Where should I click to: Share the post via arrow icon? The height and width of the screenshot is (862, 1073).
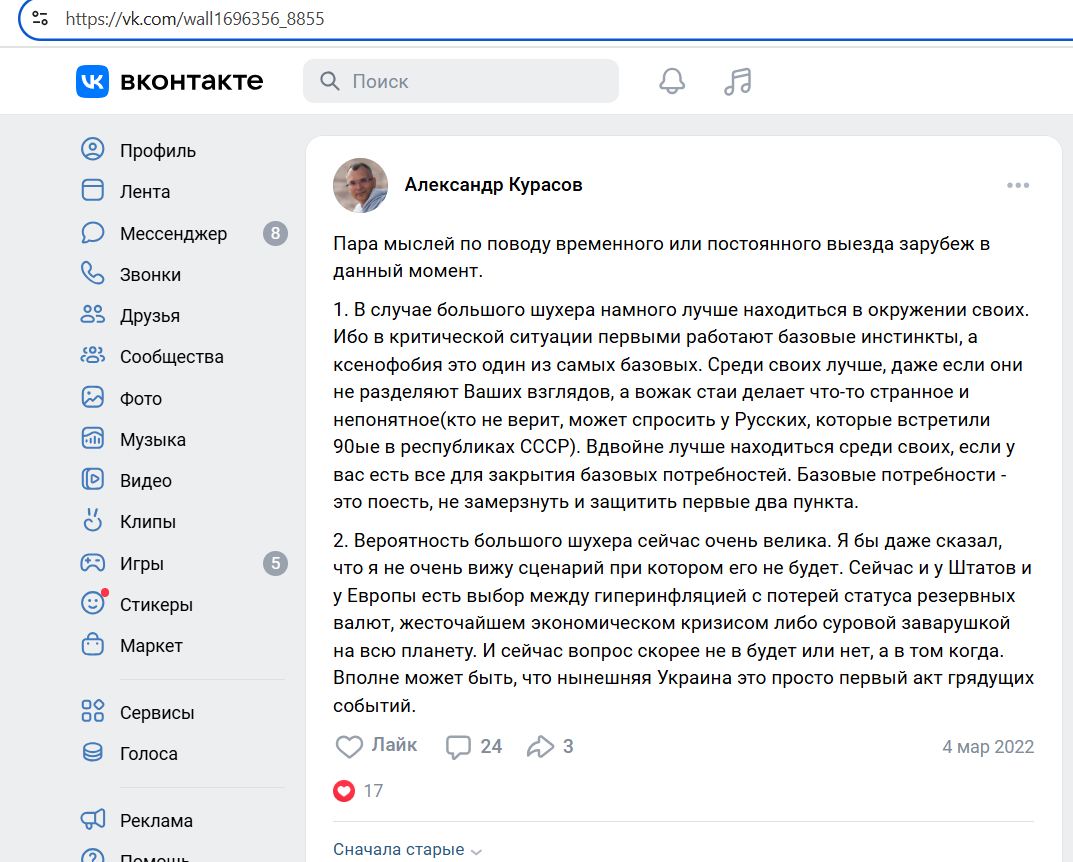[540, 747]
